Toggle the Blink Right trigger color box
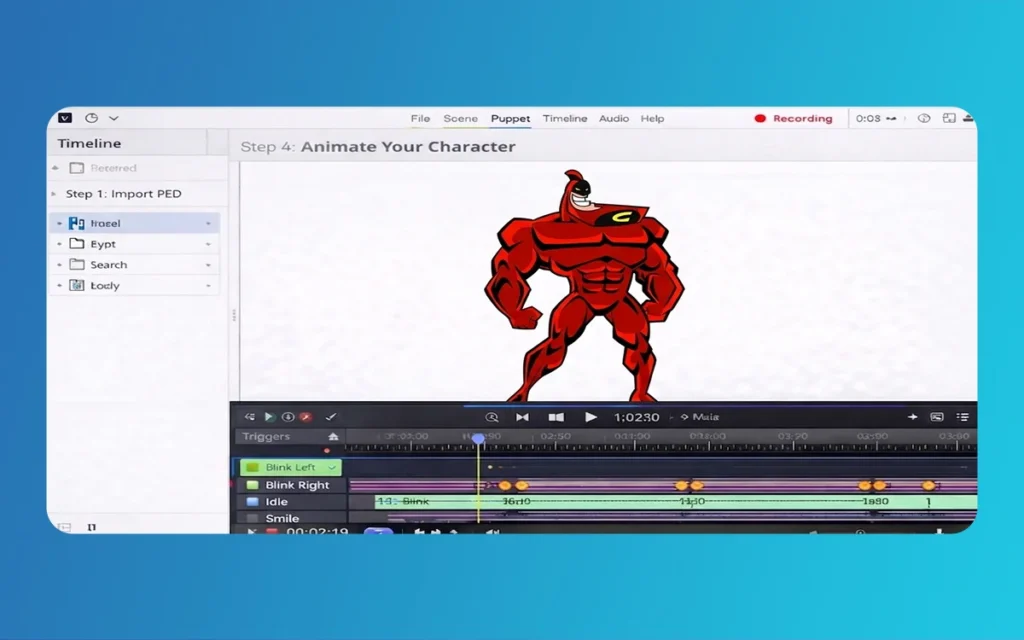This screenshot has height=640, width=1024. [252, 485]
